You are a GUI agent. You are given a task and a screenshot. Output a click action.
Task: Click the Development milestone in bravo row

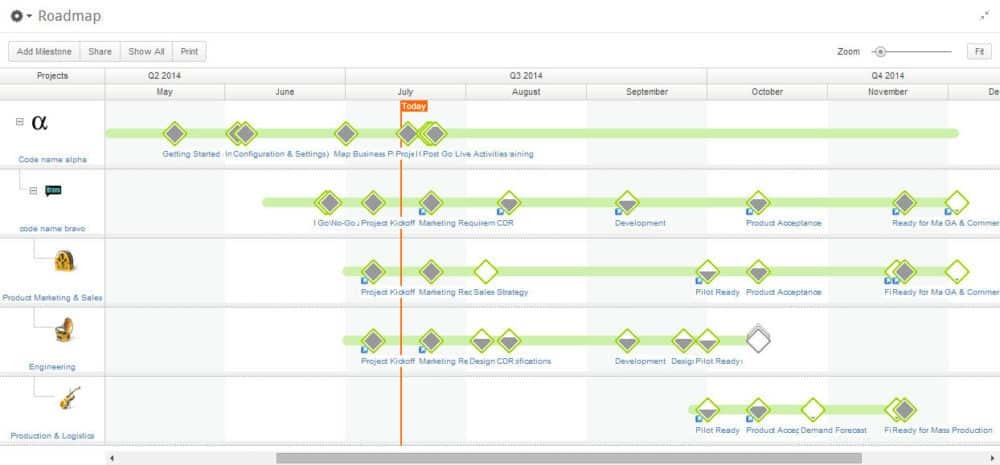[x=627, y=203]
